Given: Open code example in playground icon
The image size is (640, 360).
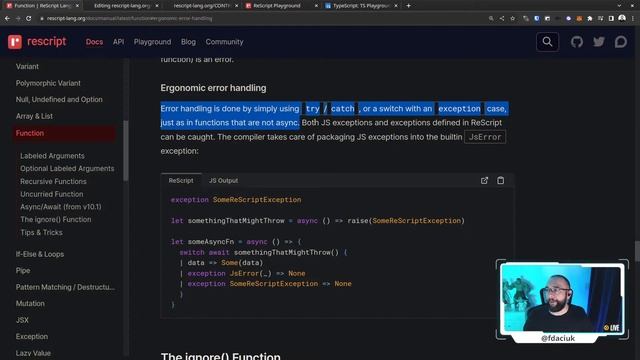Looking at the screenshot, I should coord(484,180).
